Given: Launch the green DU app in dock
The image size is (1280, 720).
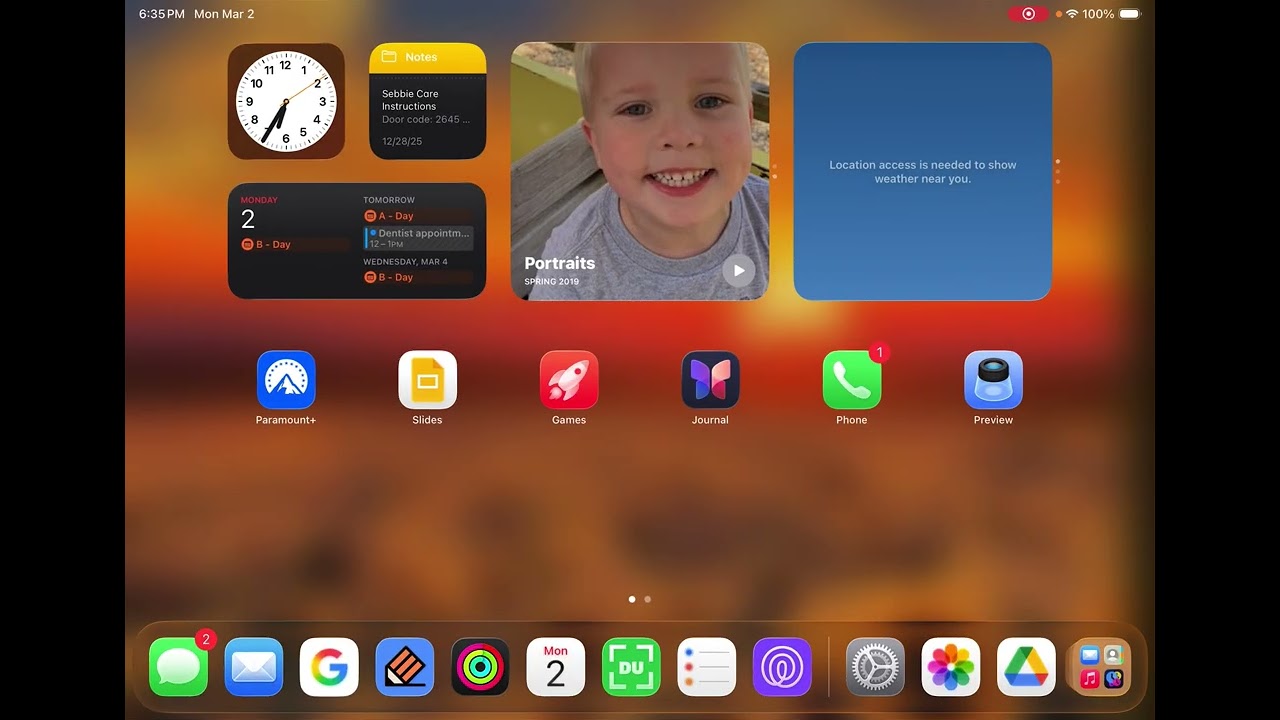Looking at the screenshot, I should [631, 667].
